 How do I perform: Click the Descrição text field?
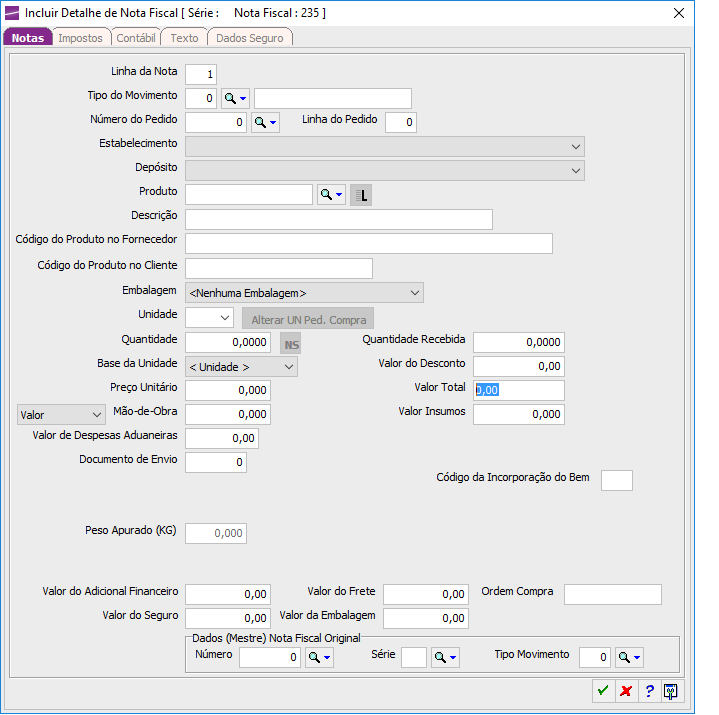click(x=339, y=220)
